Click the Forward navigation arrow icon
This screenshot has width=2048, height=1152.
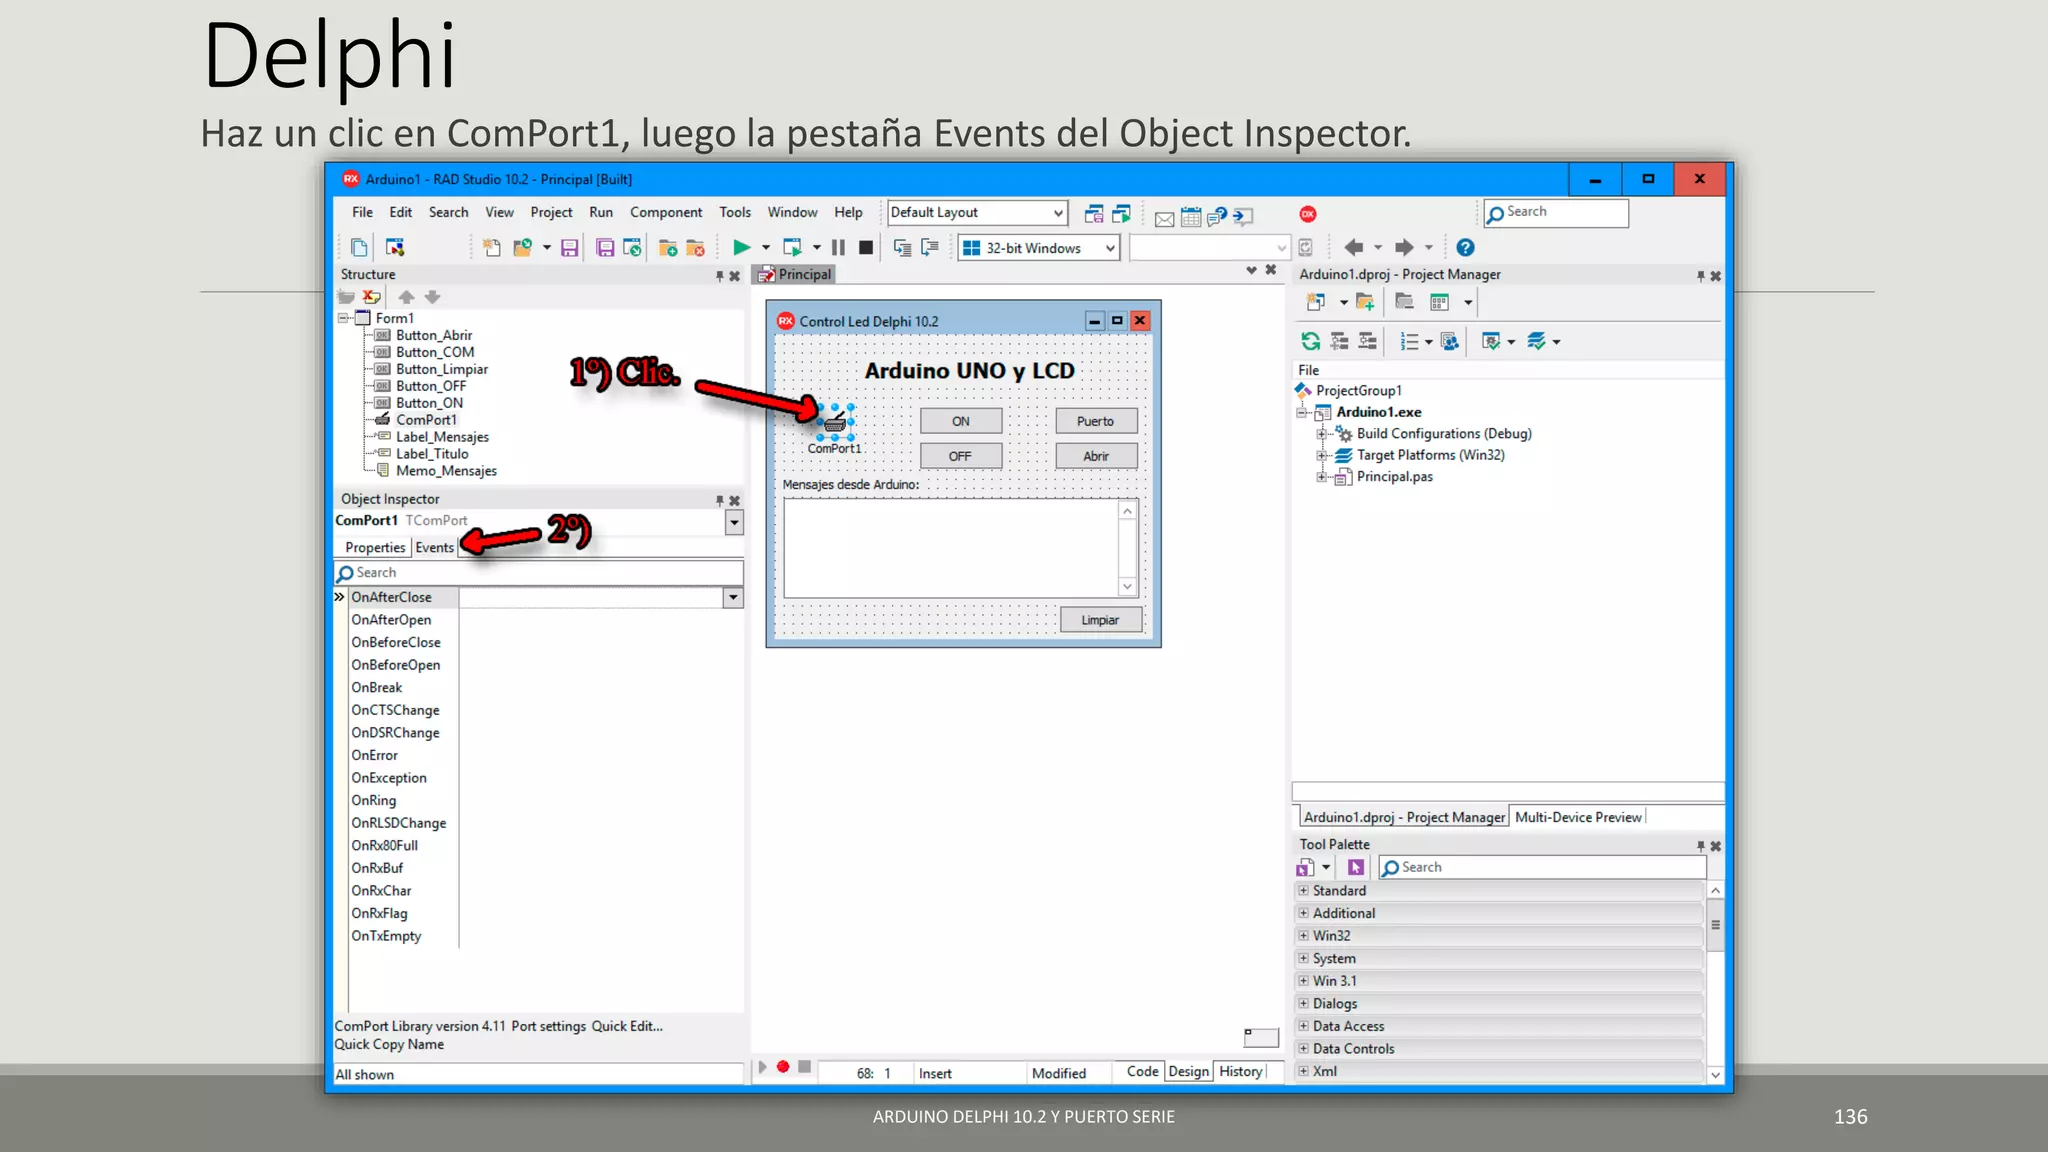pyautogui.click(x=1404, y=247)
